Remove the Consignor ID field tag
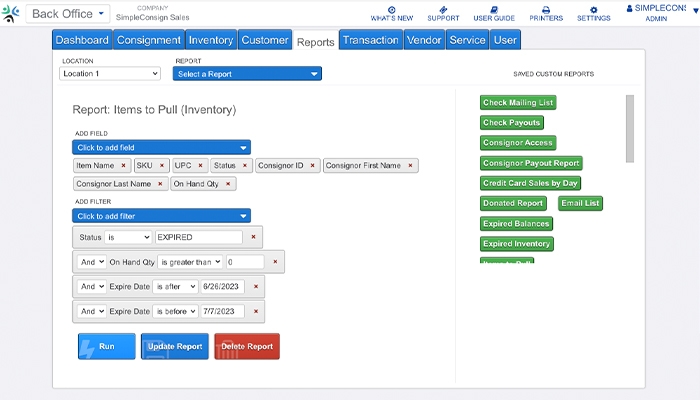Image resolution: width=700 pixels, height=400 pixels. point(312,165)
